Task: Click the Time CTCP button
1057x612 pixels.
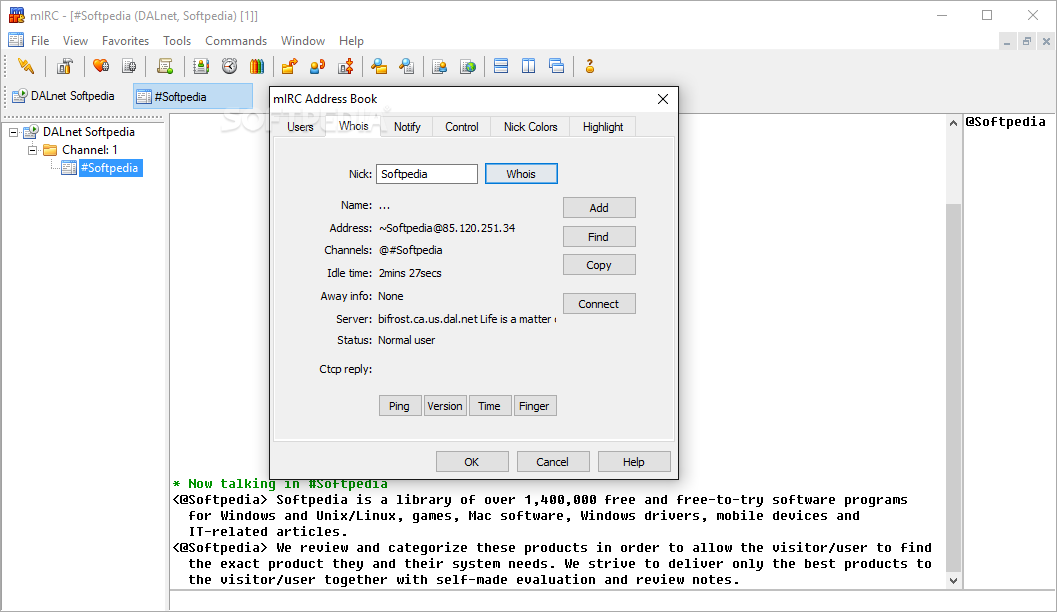Action: pos(489,406)
